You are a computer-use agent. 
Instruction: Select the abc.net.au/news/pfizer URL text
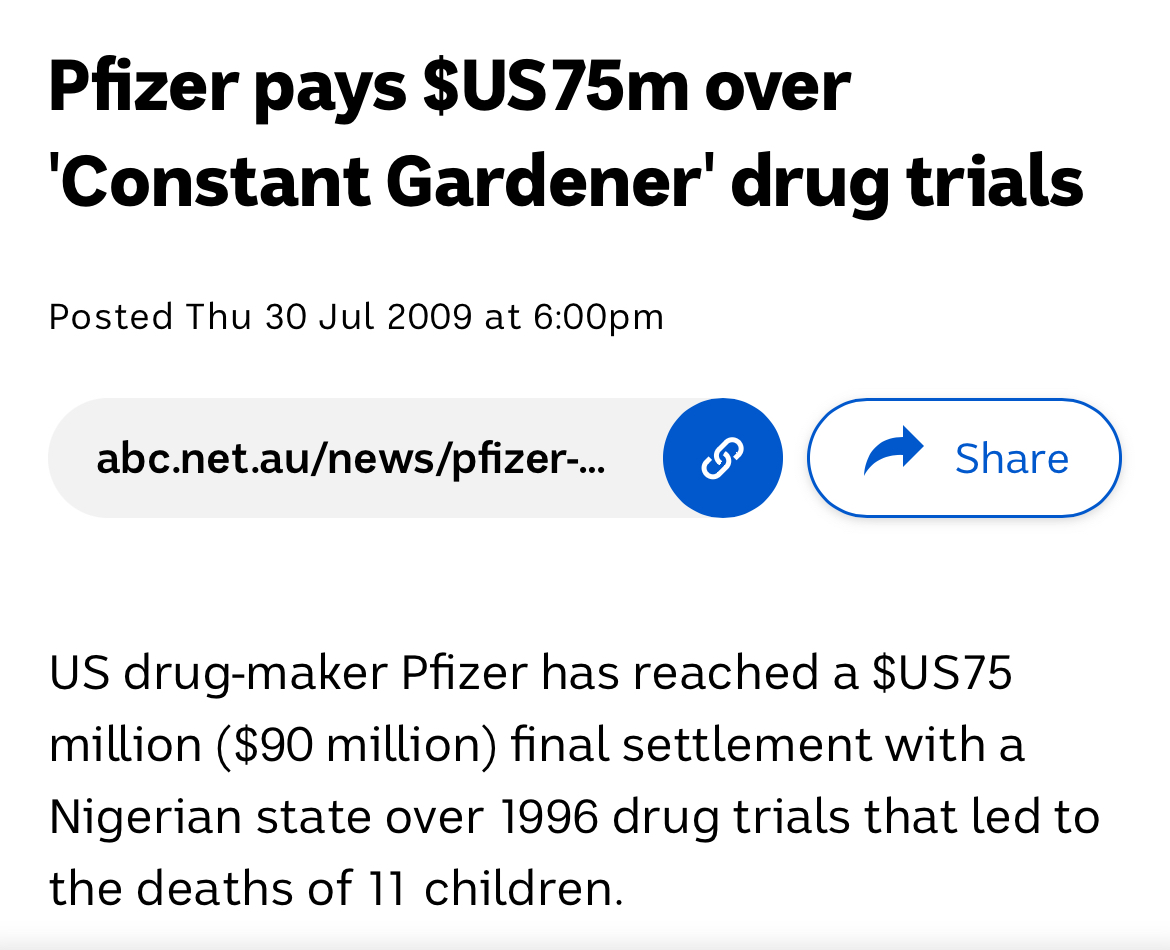point(350,459)
